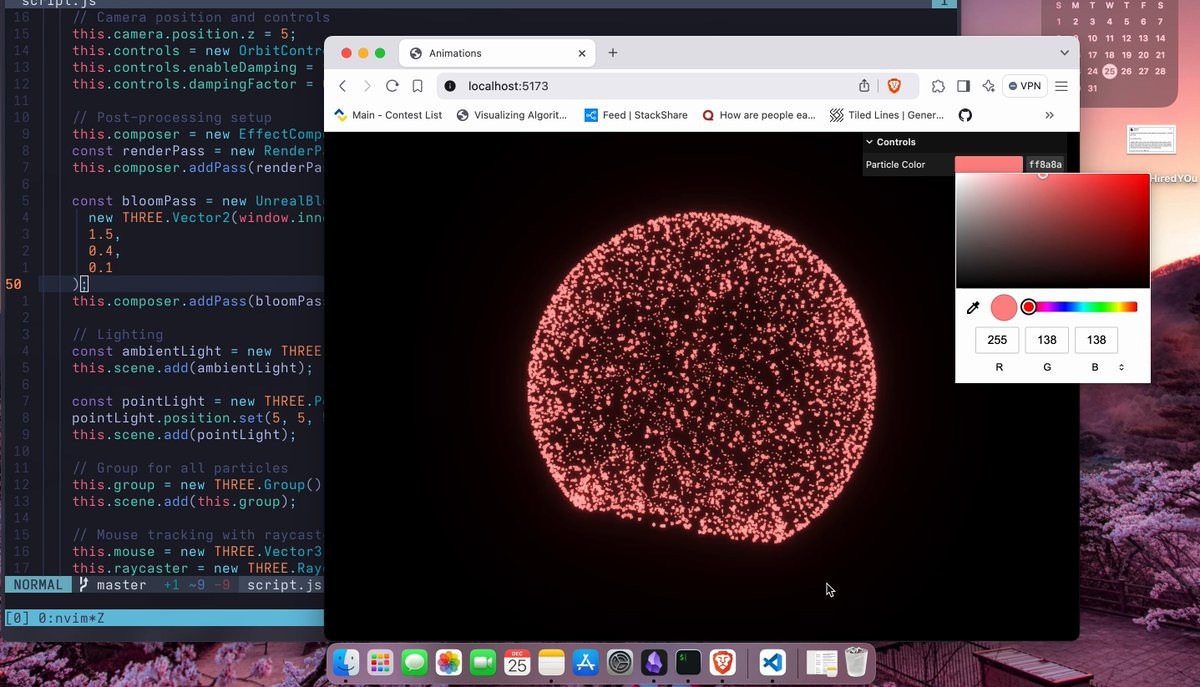Click the NORMAL mode indicator in nvim
The image size is (1200, 687).
point(38,585)
